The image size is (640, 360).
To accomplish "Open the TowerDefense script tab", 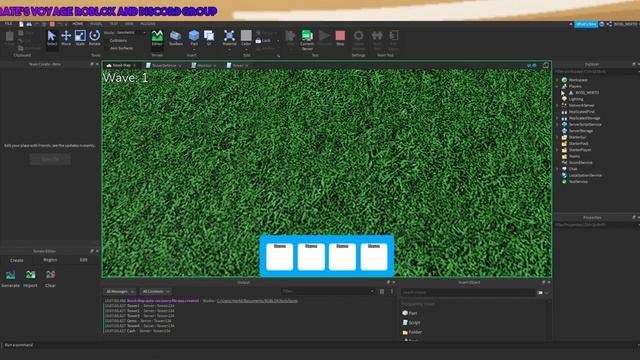I will coord(164,65).
